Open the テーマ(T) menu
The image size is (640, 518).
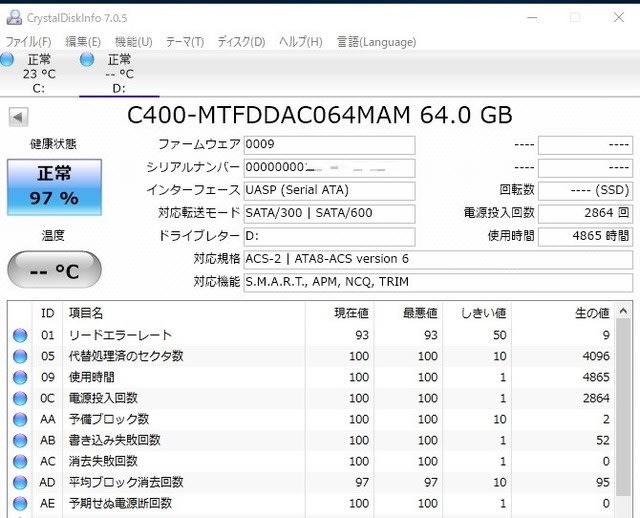185,42
